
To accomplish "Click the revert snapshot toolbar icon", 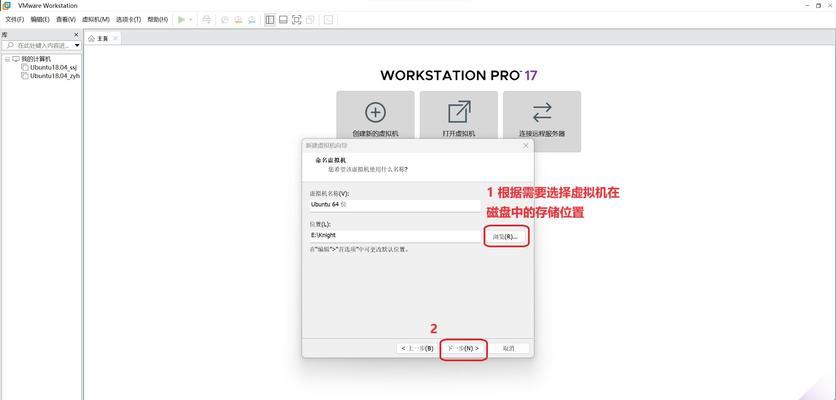I will click(x=238, y=20).
